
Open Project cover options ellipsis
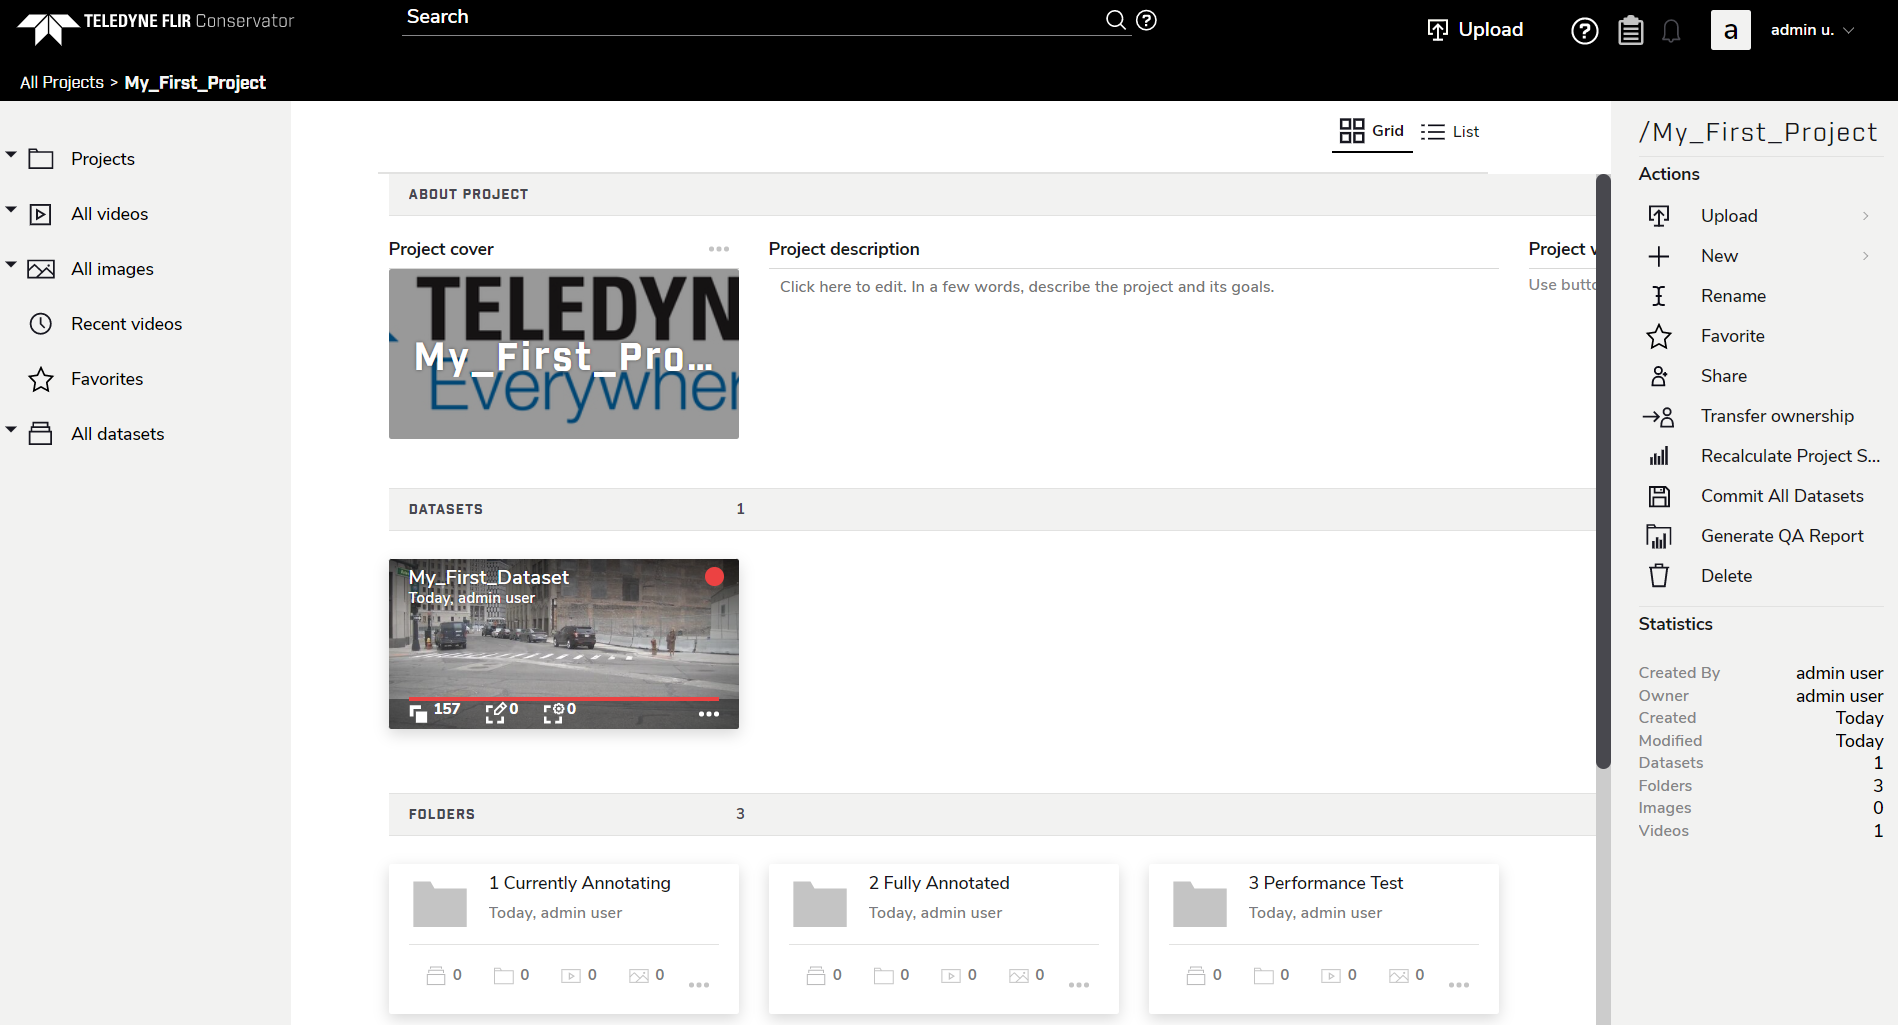point(718,249)
